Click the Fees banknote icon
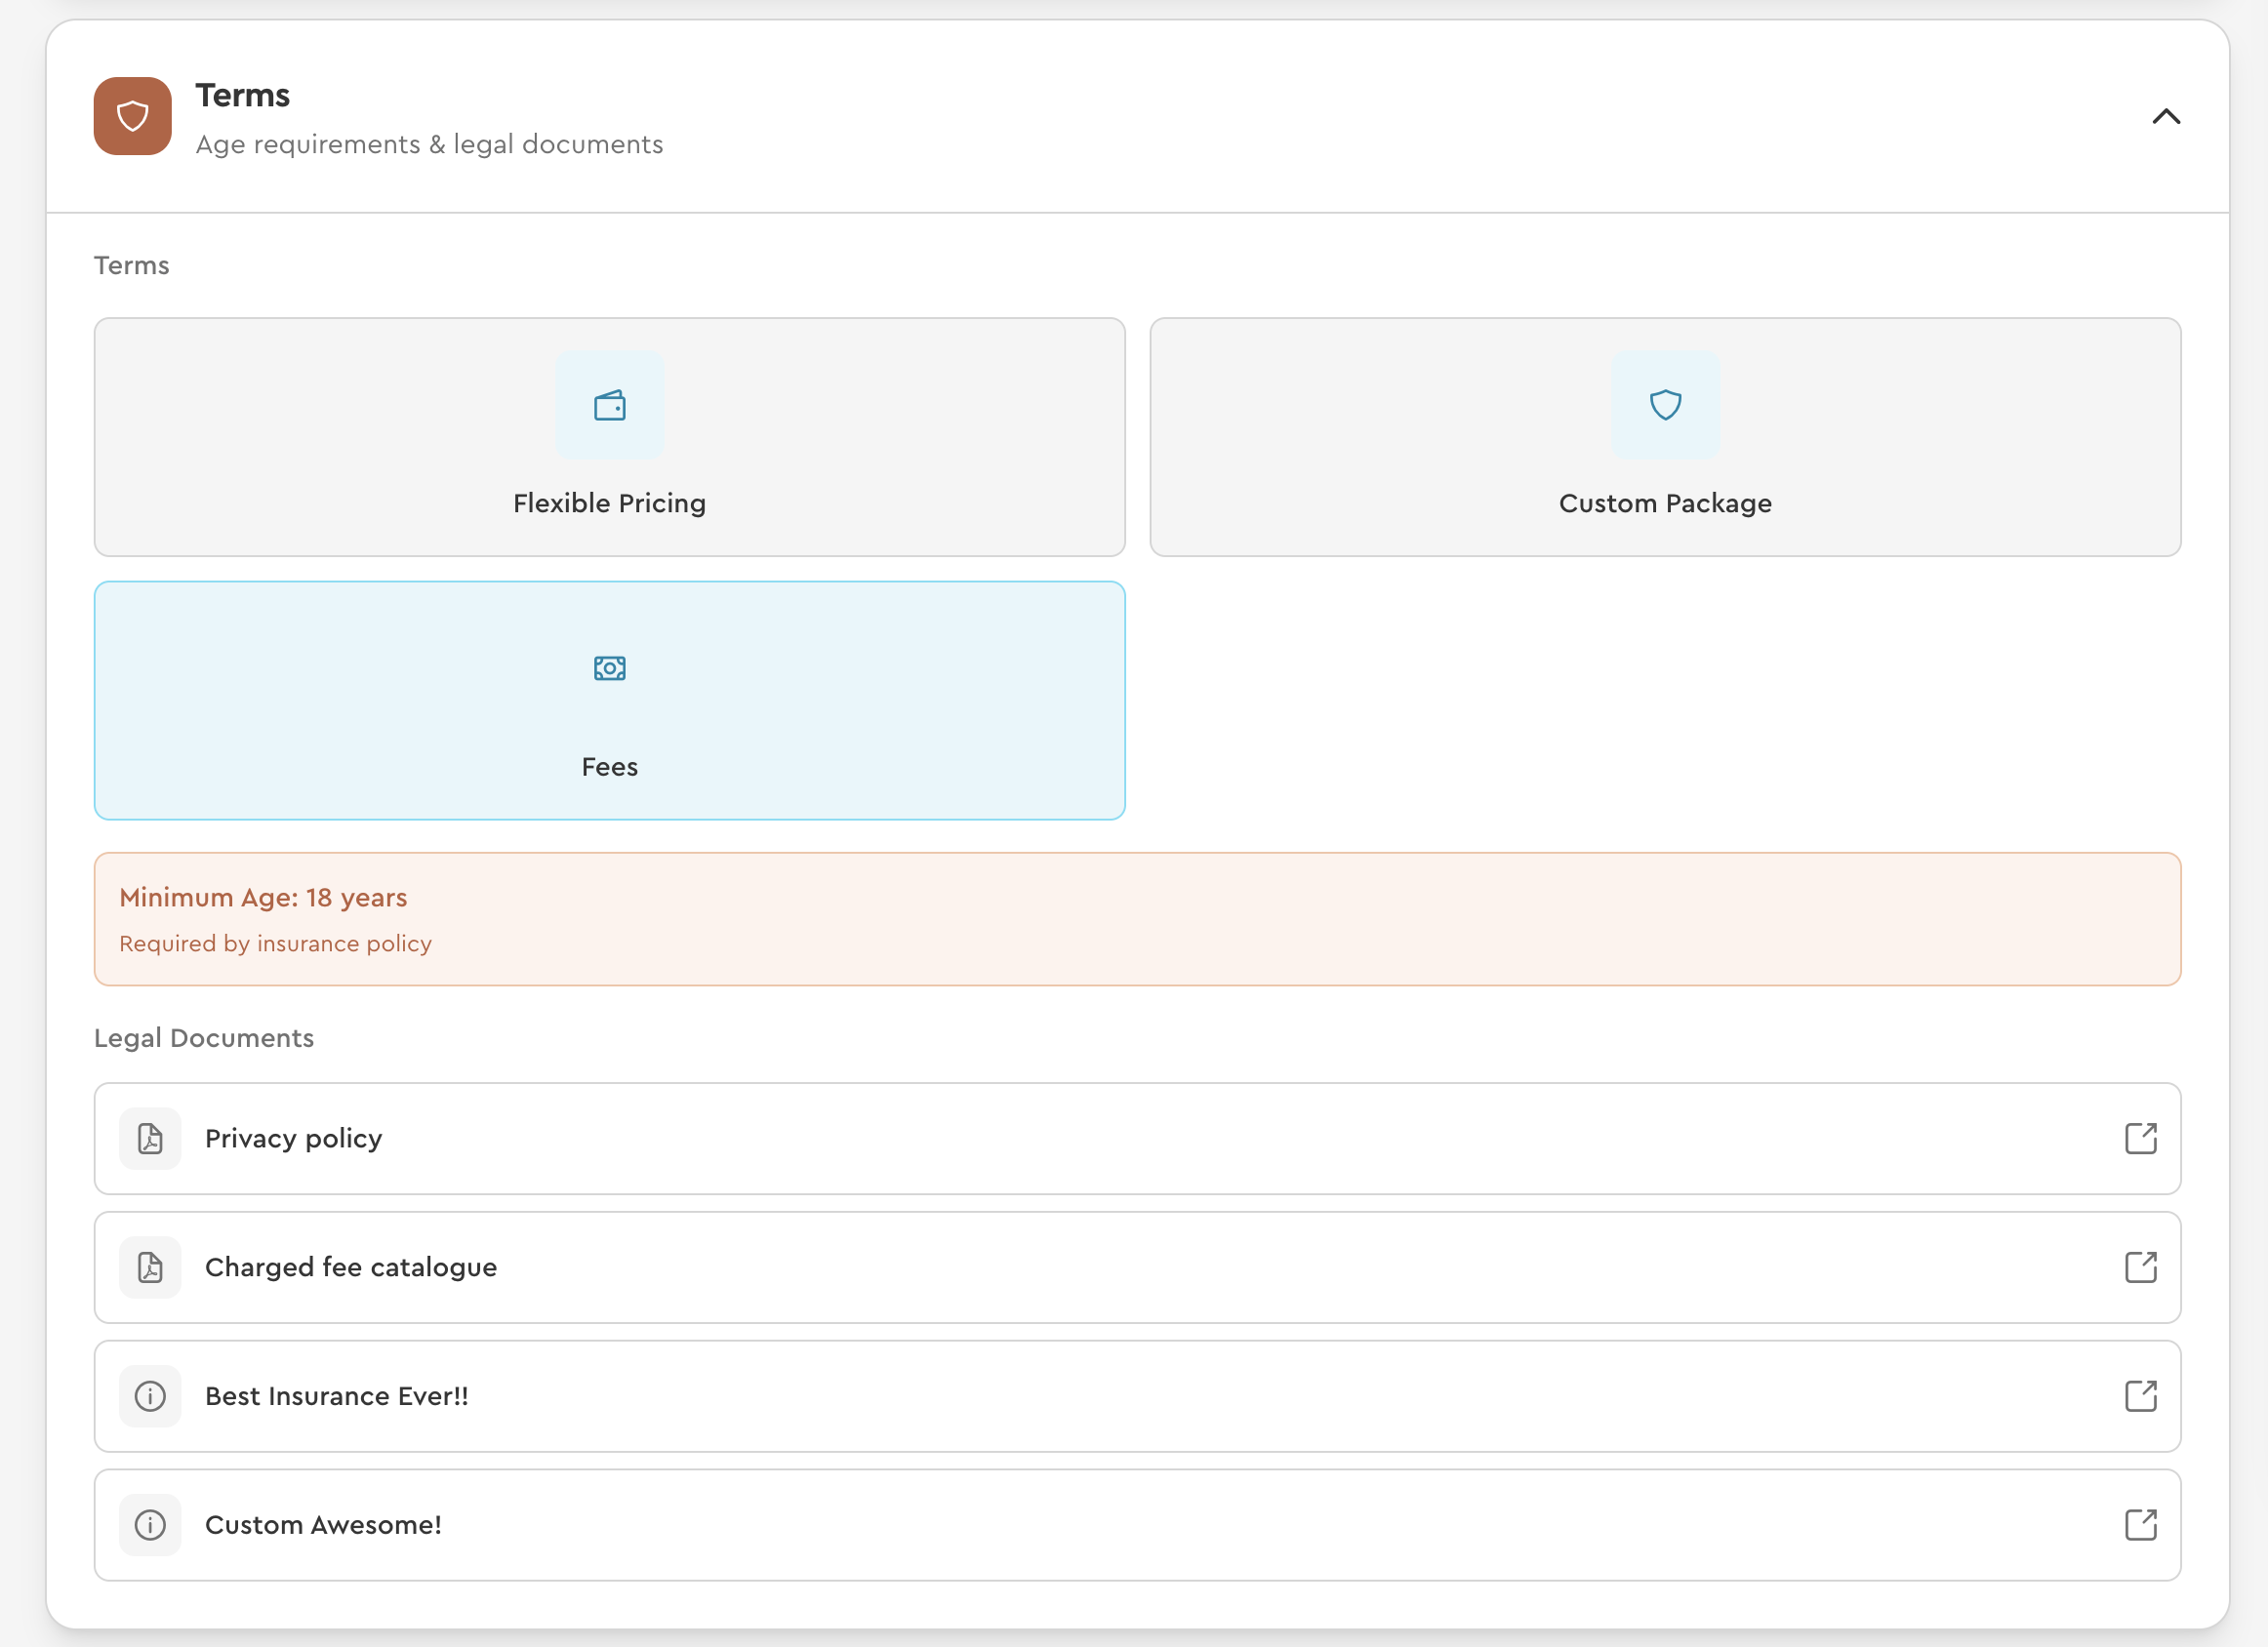 point(609,668)
